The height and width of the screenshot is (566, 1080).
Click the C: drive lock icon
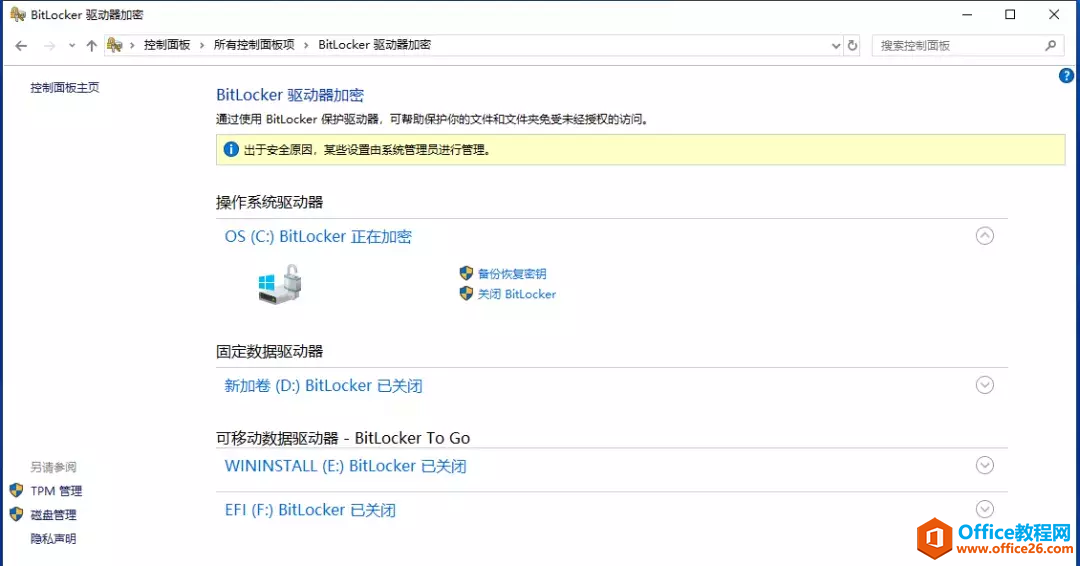(280, 284)
